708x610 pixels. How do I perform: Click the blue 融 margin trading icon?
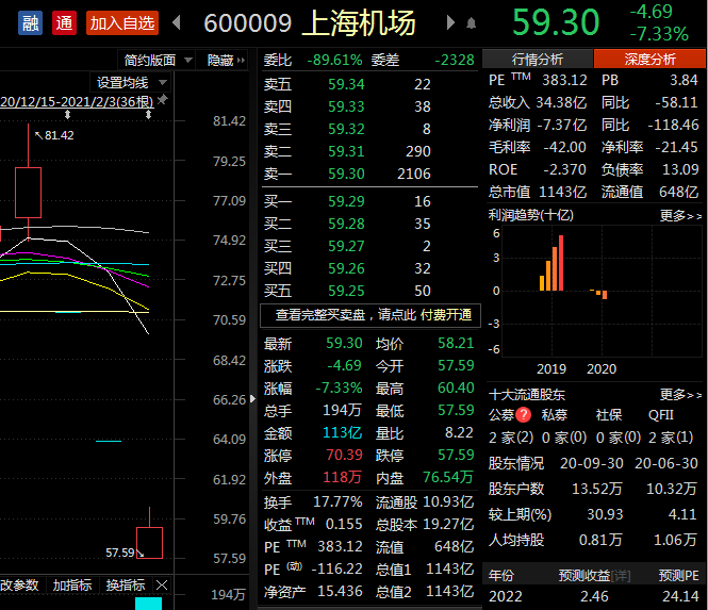click(30, 23)
